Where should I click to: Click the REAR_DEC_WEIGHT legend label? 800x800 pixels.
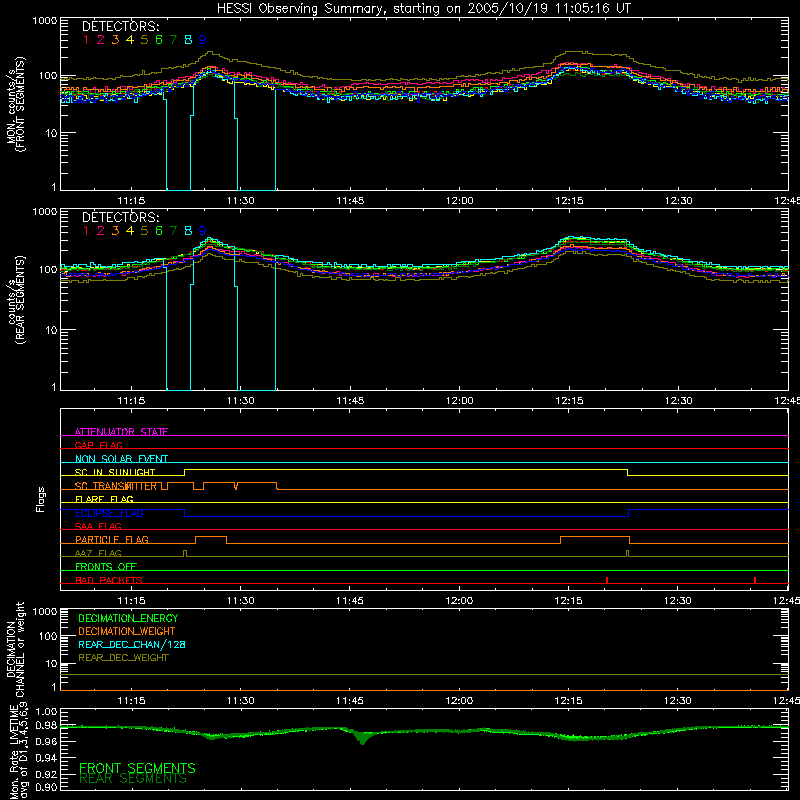pyautogui.click(x=123, y=658)
